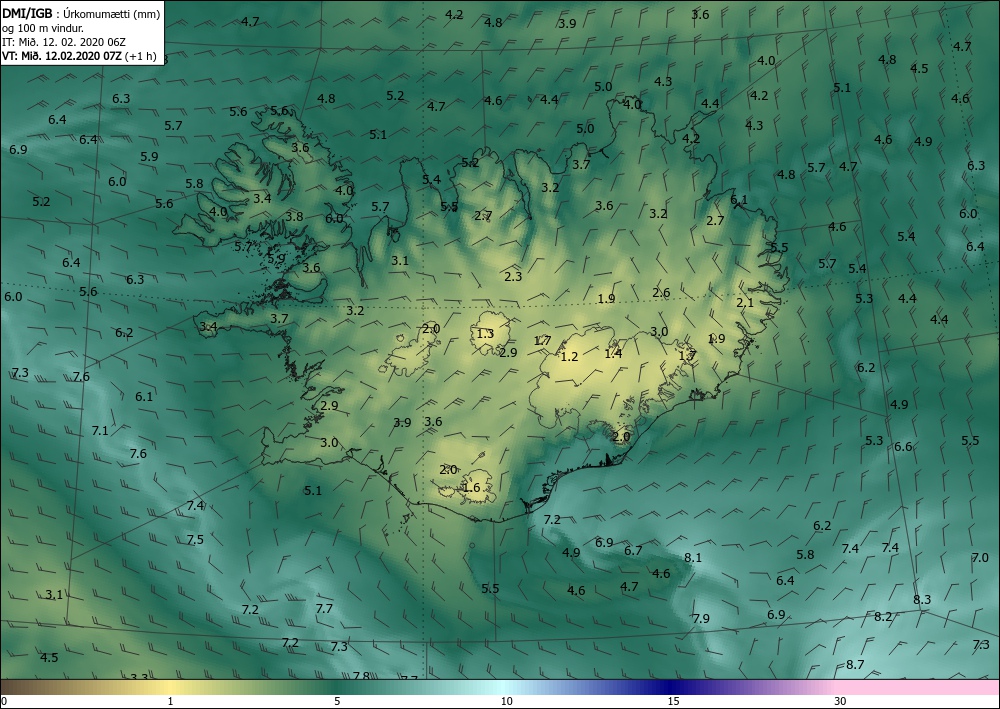Click the offshore value "6.7"

633,551
